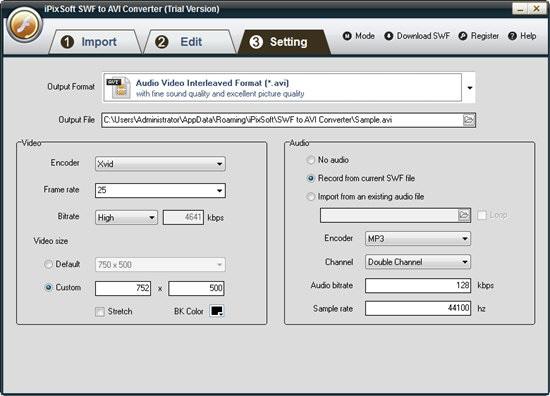Switch to the Edit tab
The width and height of the screenshot is (550, 396).
[x=190, y=42]
